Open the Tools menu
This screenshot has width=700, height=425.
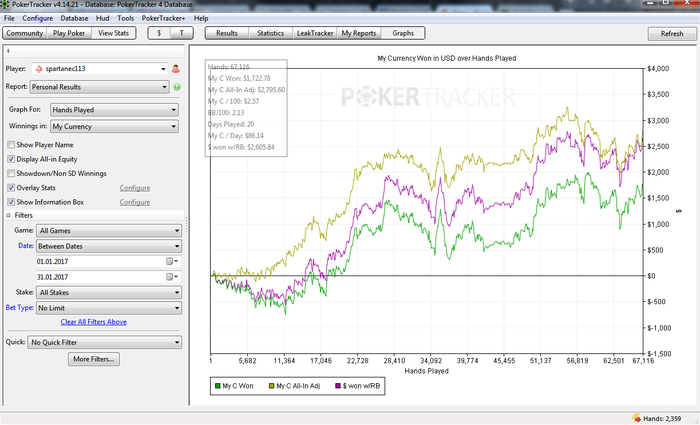click(x=125, y=18)
